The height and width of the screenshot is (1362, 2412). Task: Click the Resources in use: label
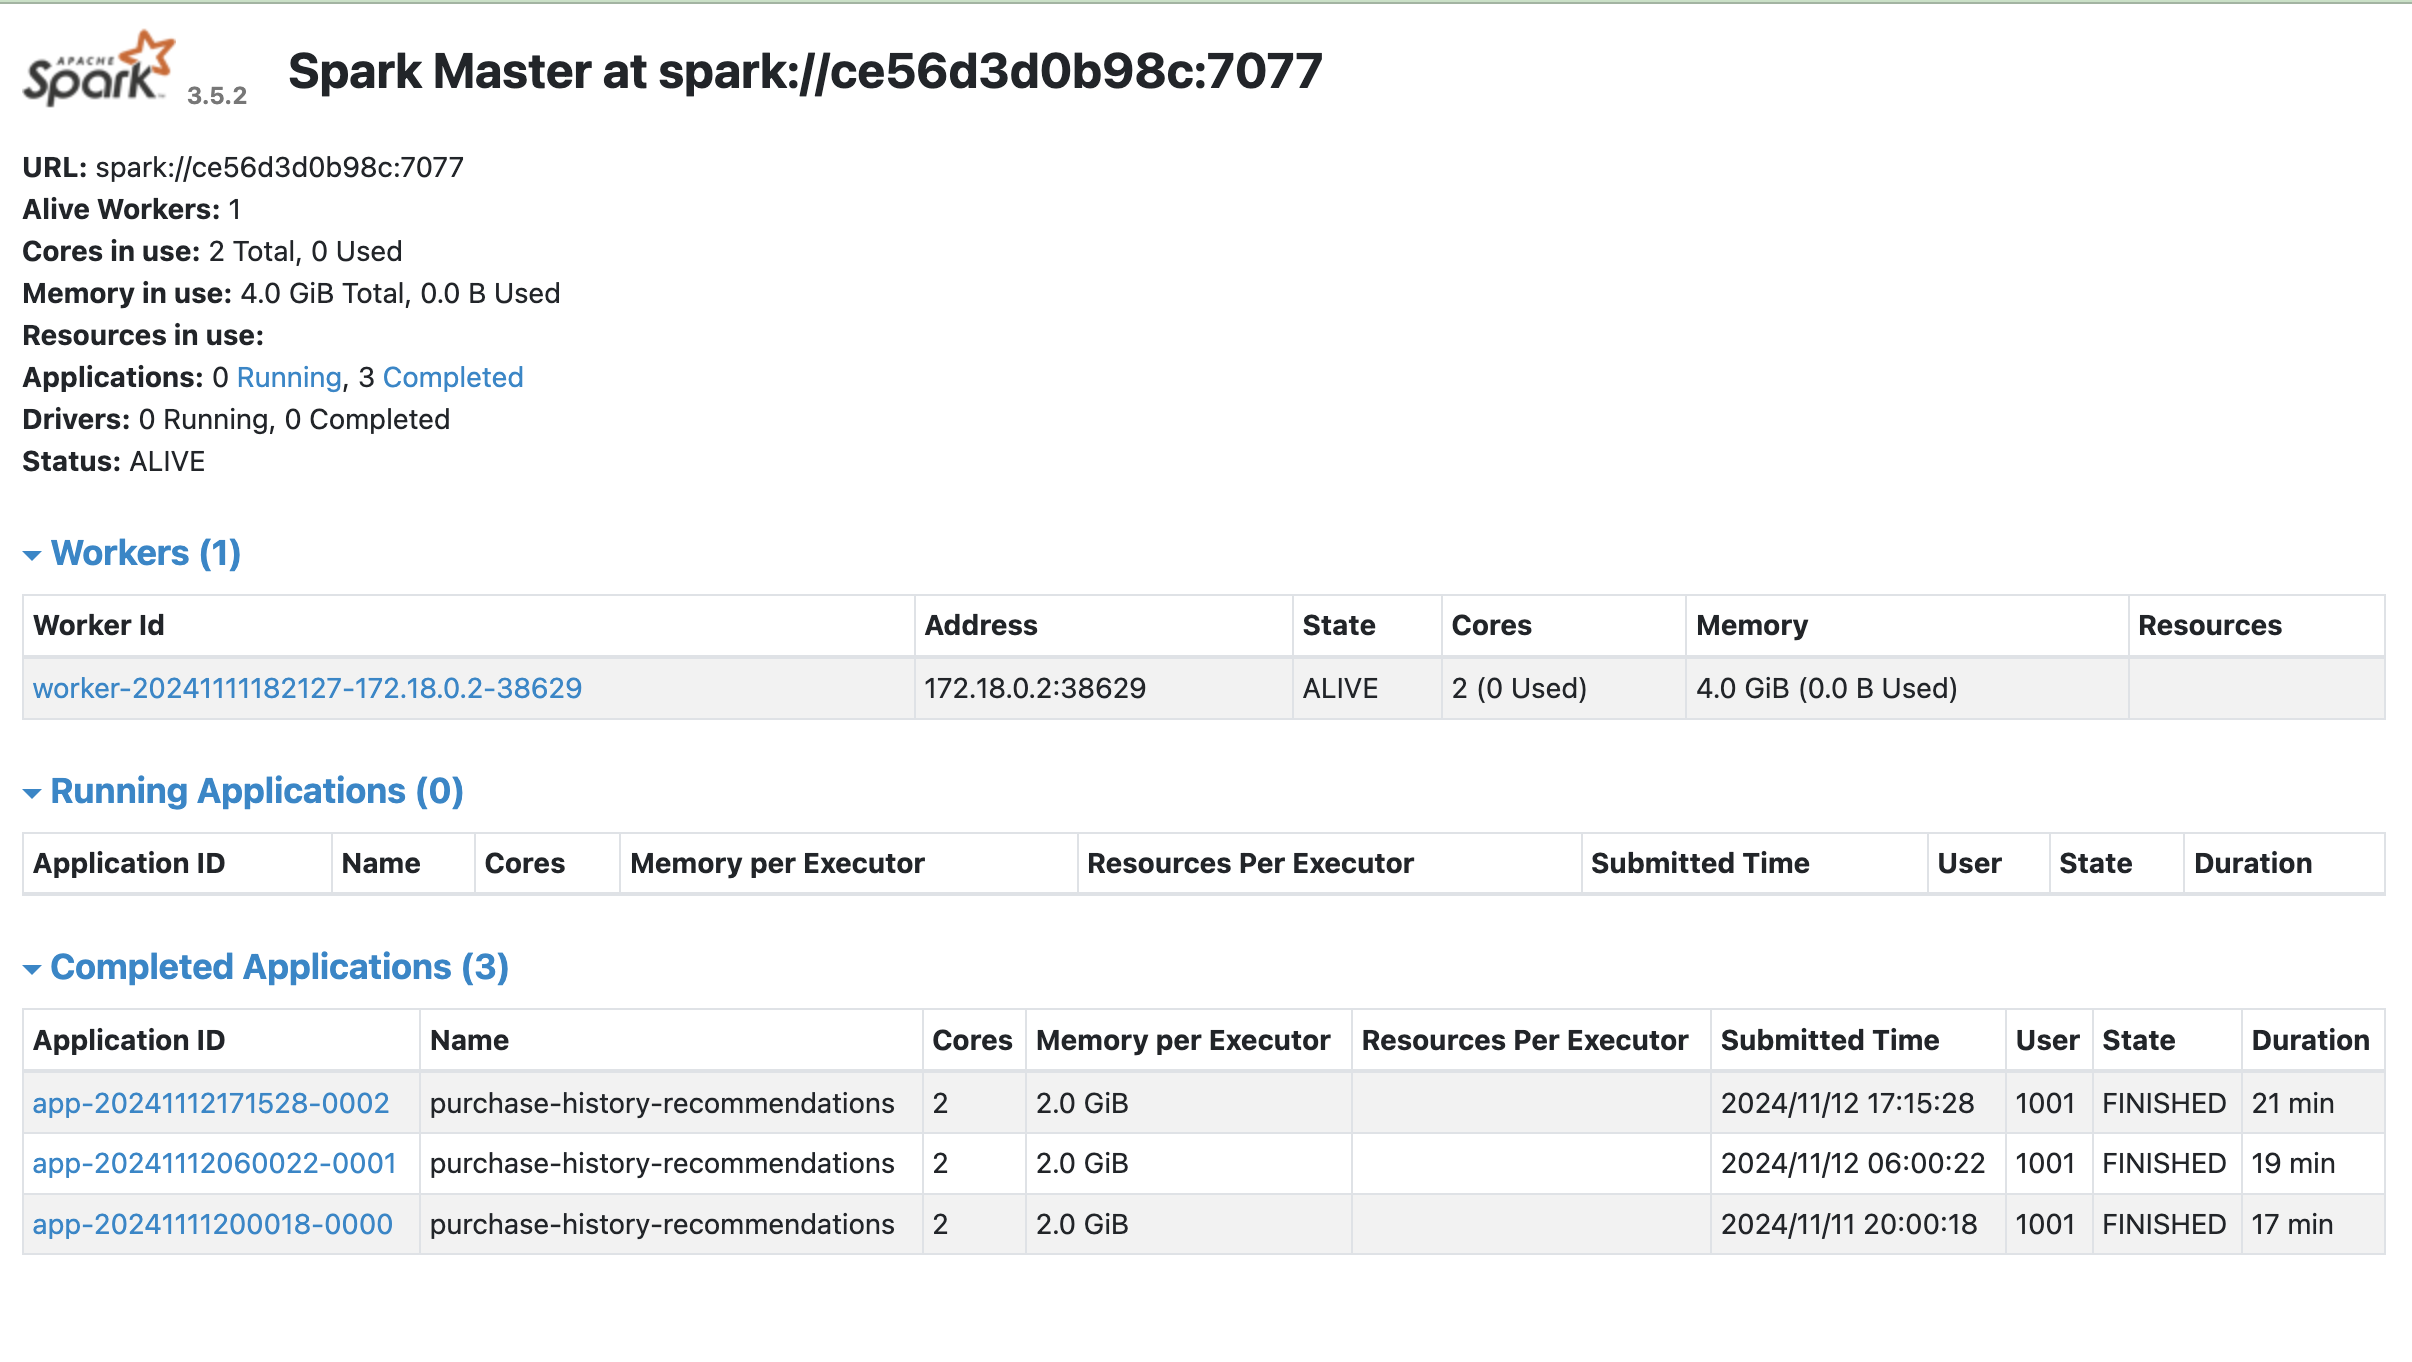(143, 335)
